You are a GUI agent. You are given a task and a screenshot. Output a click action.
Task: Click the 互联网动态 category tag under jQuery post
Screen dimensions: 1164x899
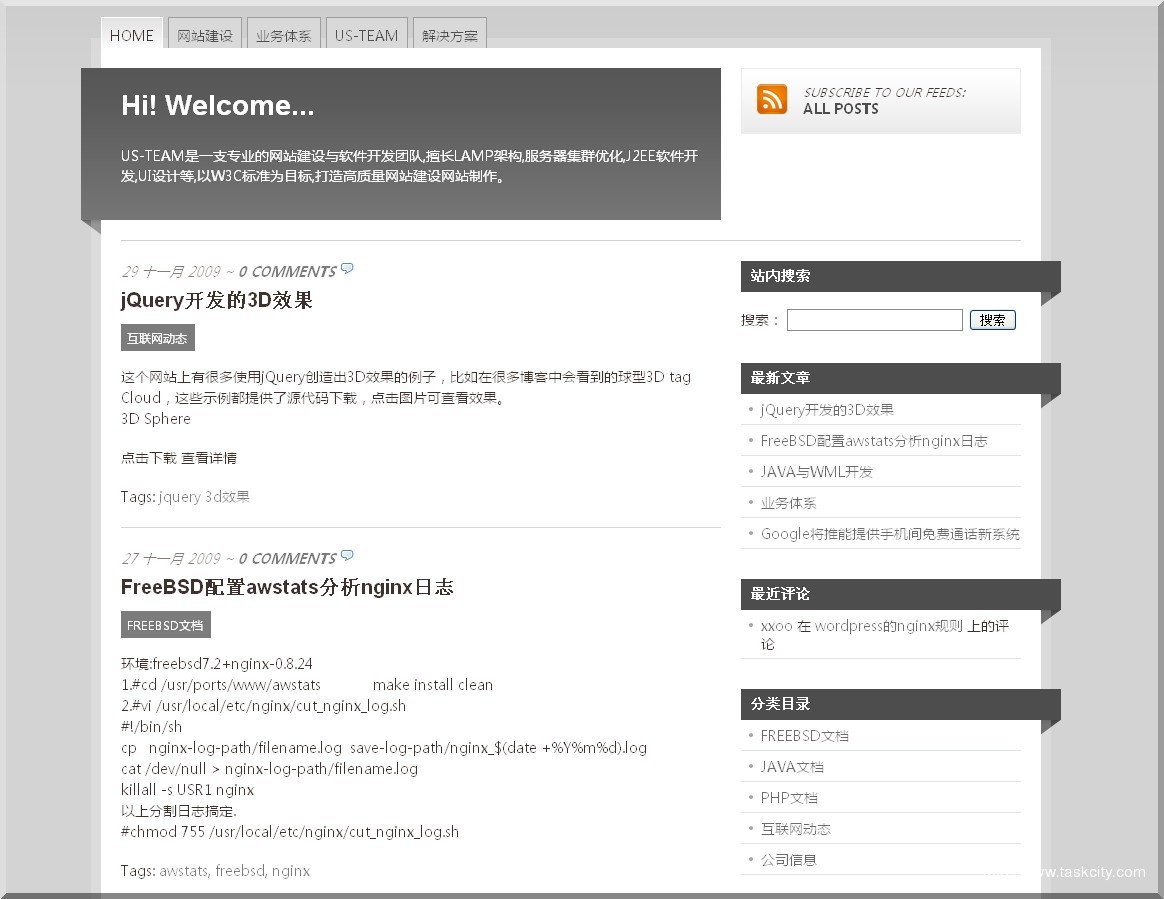[157, 338]
